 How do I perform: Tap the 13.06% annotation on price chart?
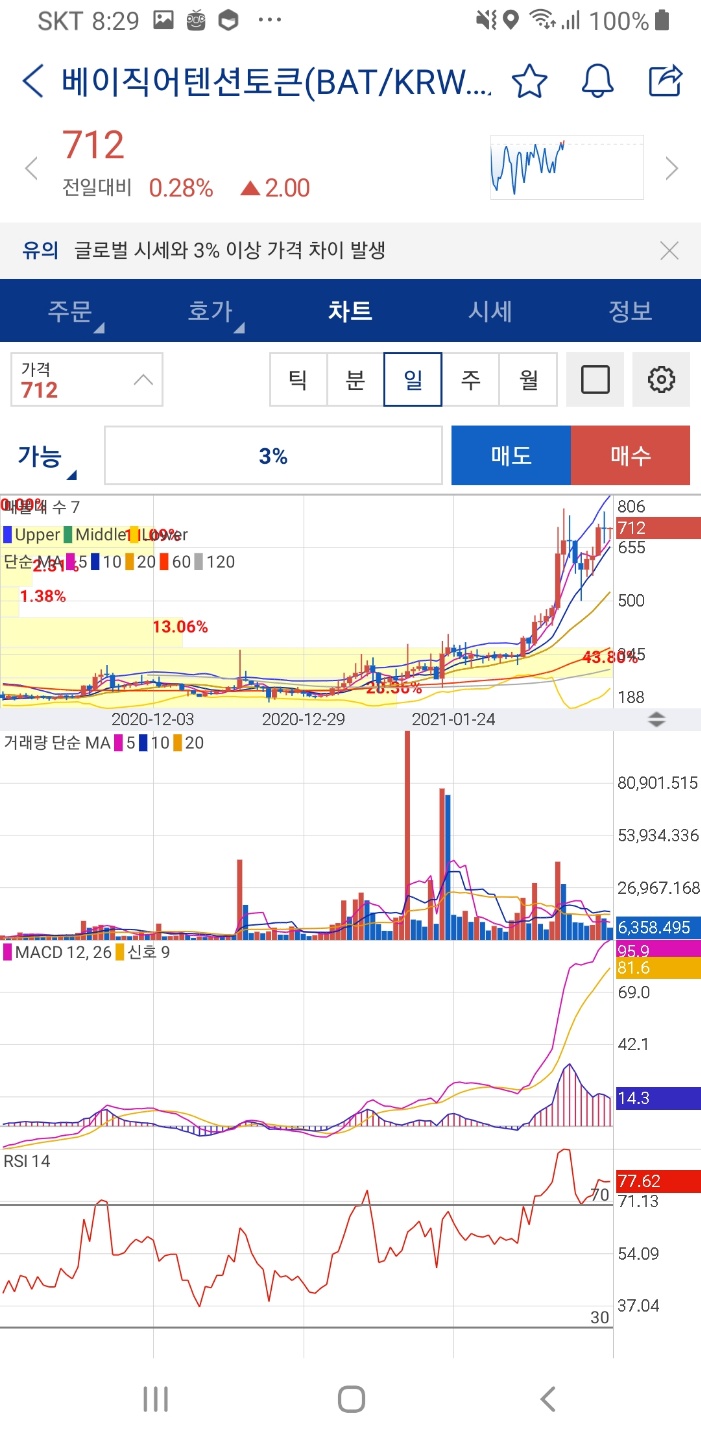(x=180, y=627)
